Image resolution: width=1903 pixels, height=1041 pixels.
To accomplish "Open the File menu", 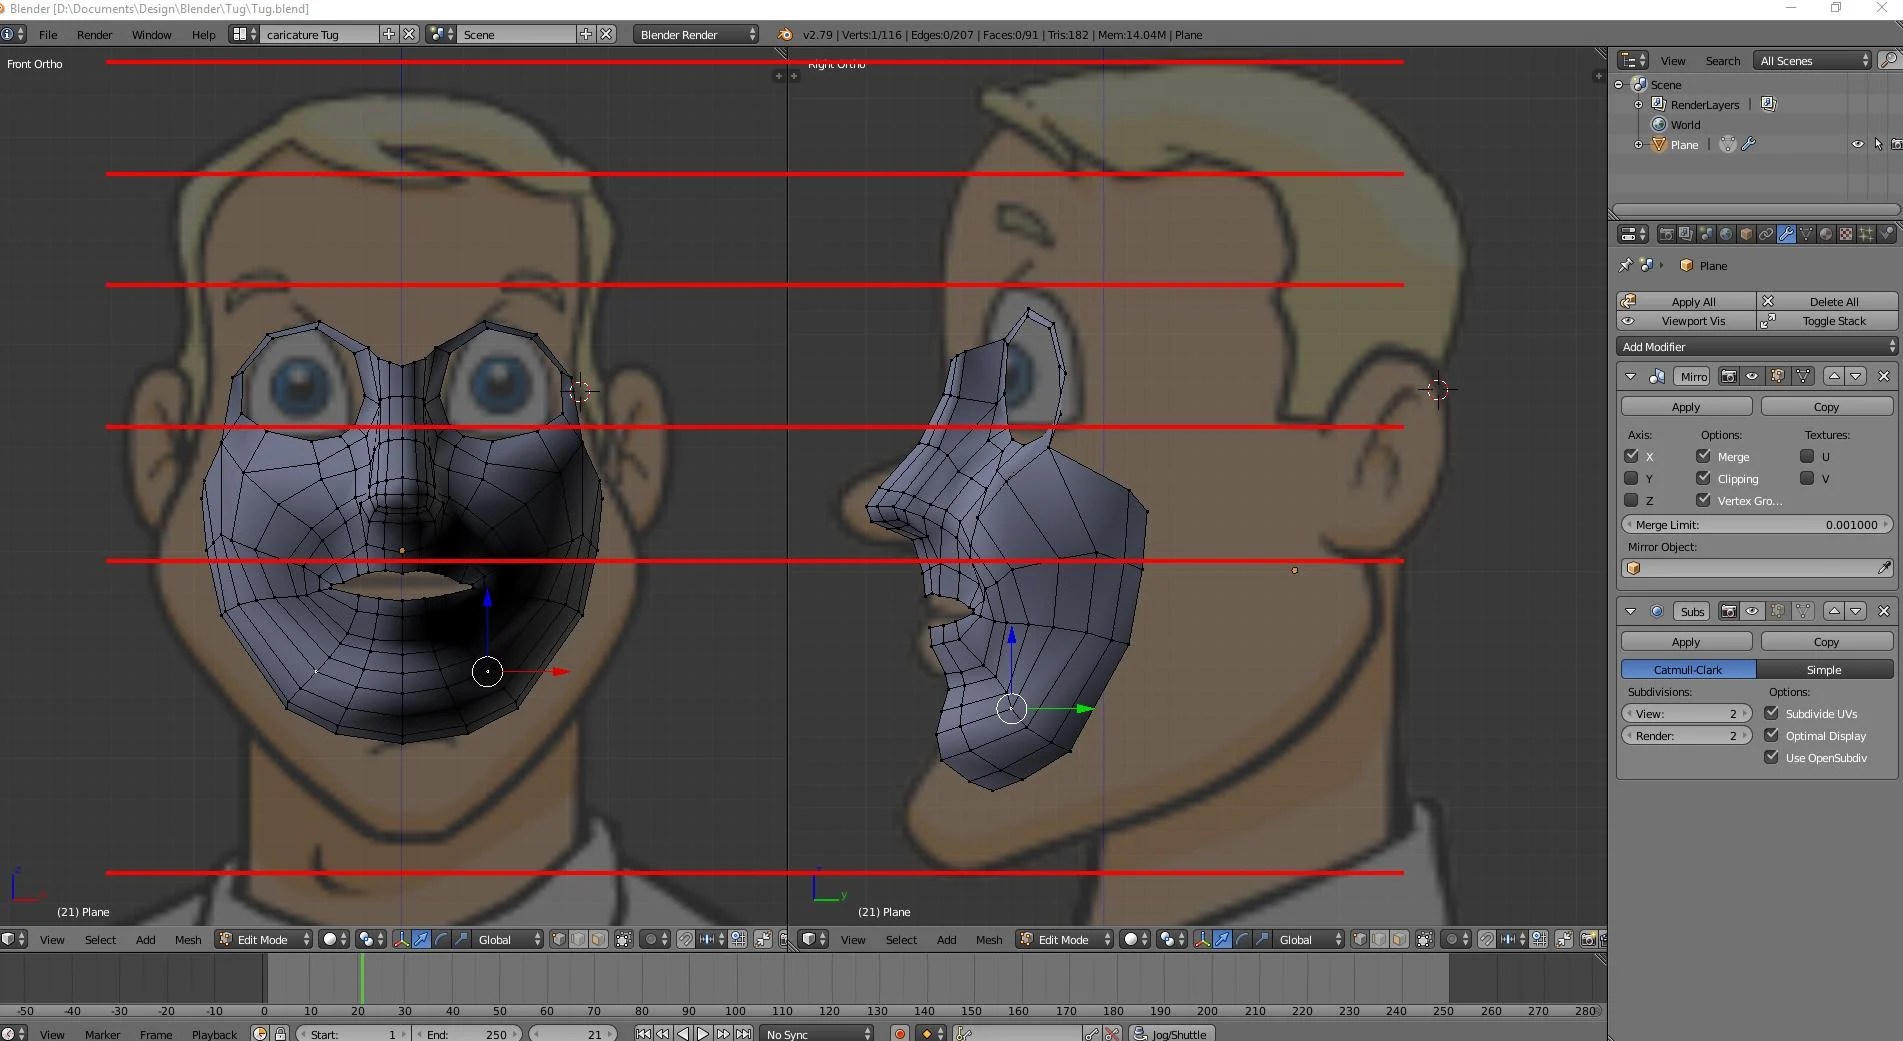I will (48, 34).
